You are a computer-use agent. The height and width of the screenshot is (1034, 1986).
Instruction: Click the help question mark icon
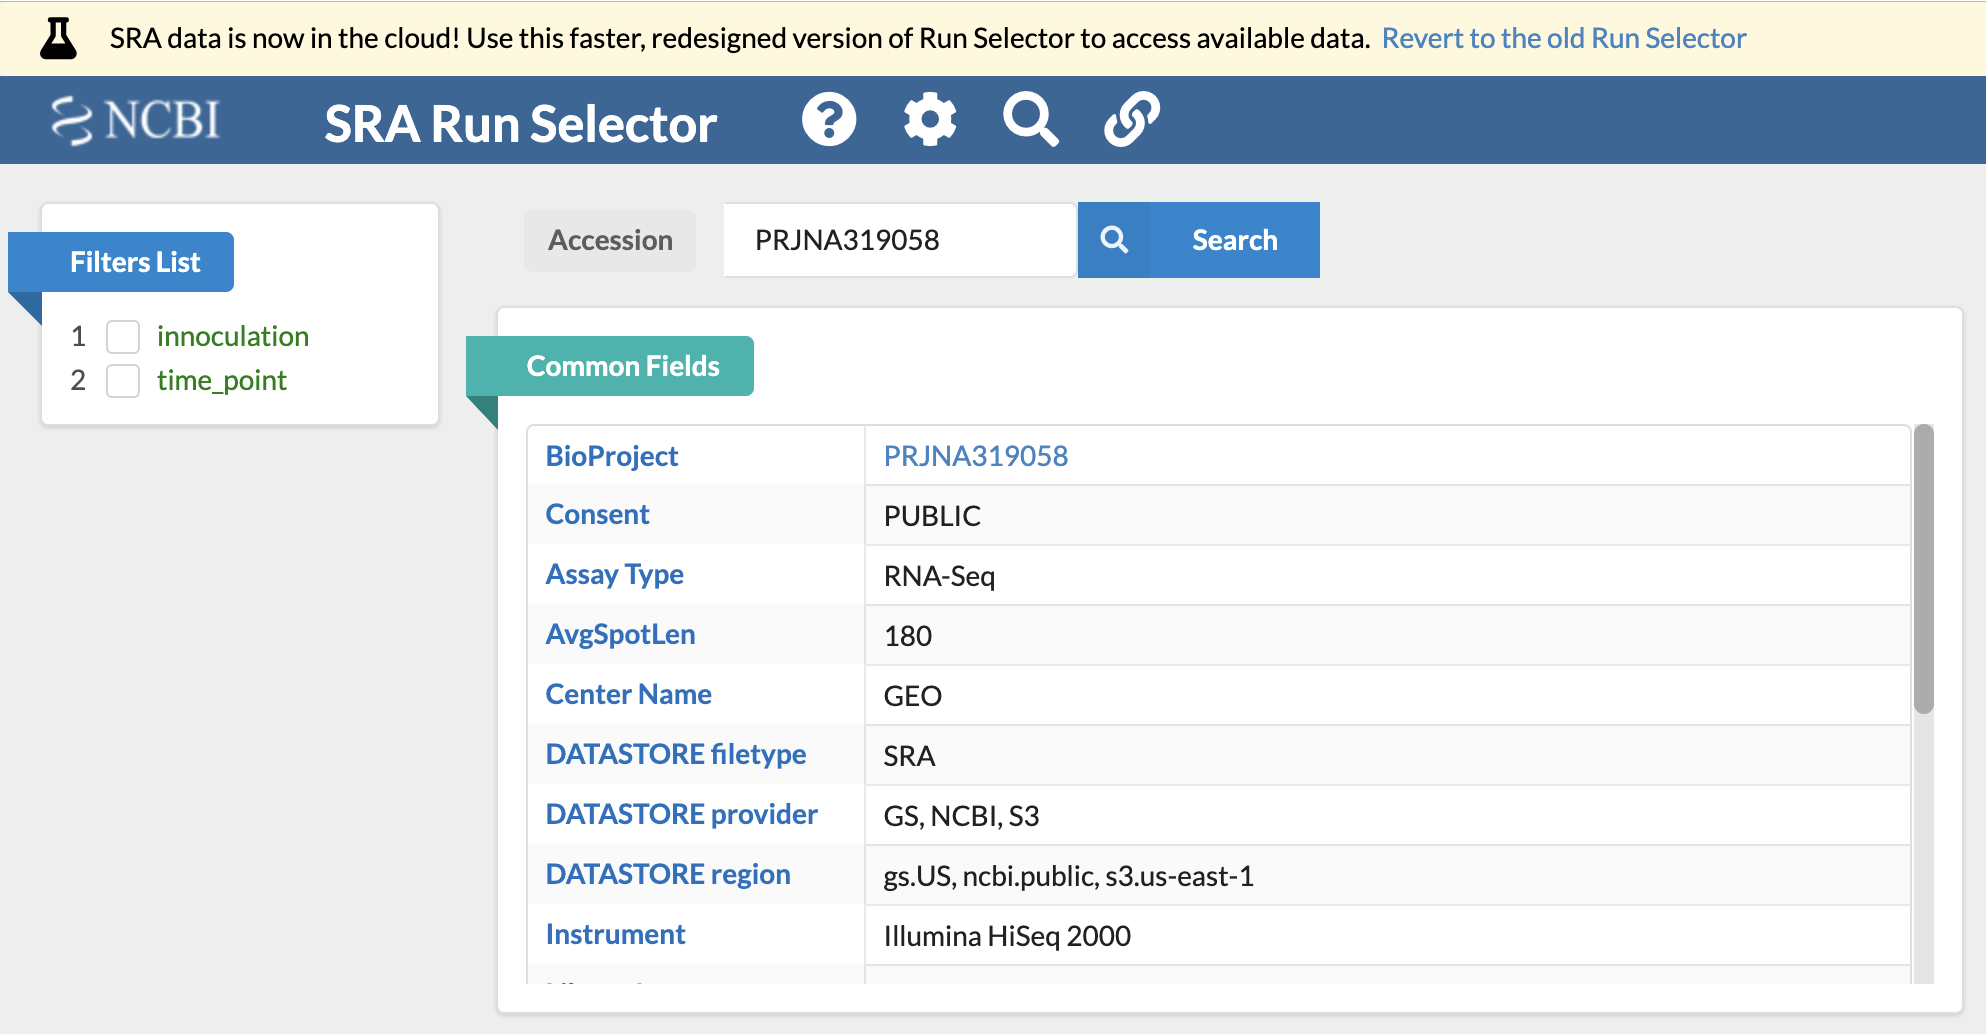point(829,120)
